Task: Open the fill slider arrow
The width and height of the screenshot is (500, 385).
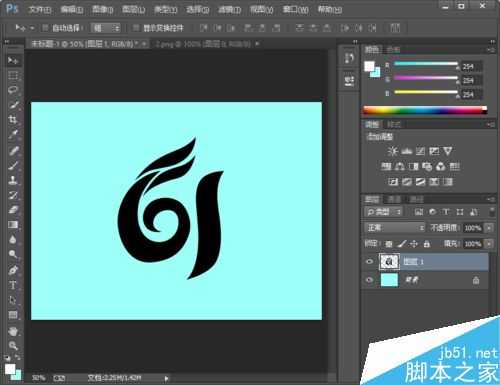Action: [489, 244]
